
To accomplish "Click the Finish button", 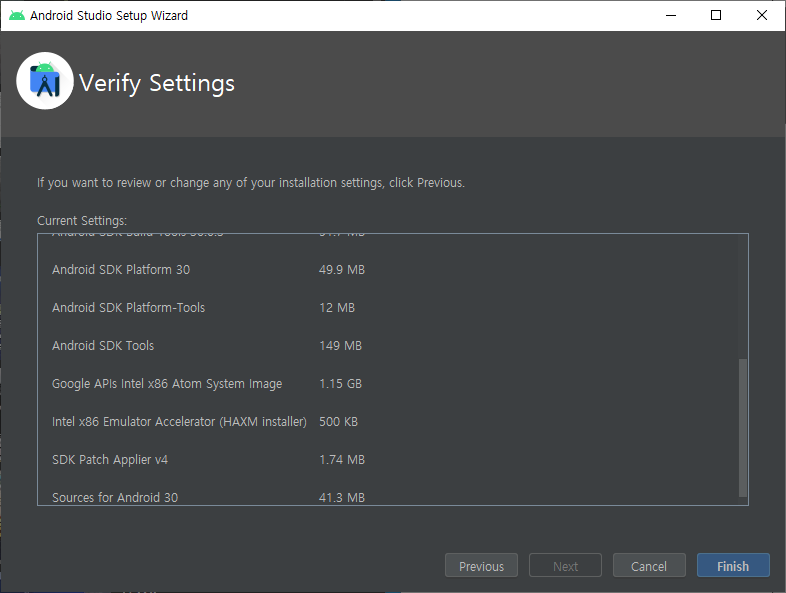I will click(x=733, y=565).
